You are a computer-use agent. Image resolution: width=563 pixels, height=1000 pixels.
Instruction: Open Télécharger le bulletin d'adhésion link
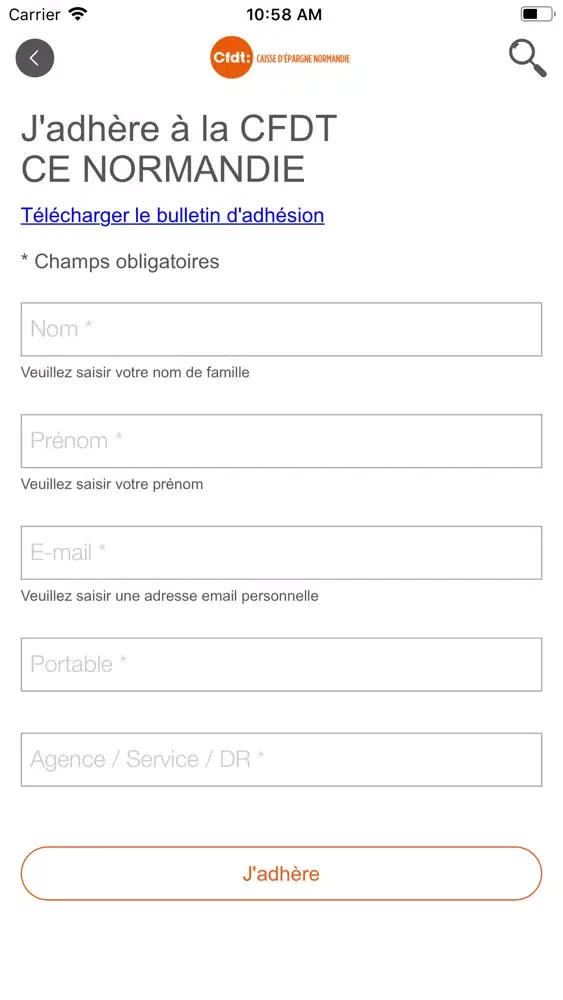(x=172, y=215)
